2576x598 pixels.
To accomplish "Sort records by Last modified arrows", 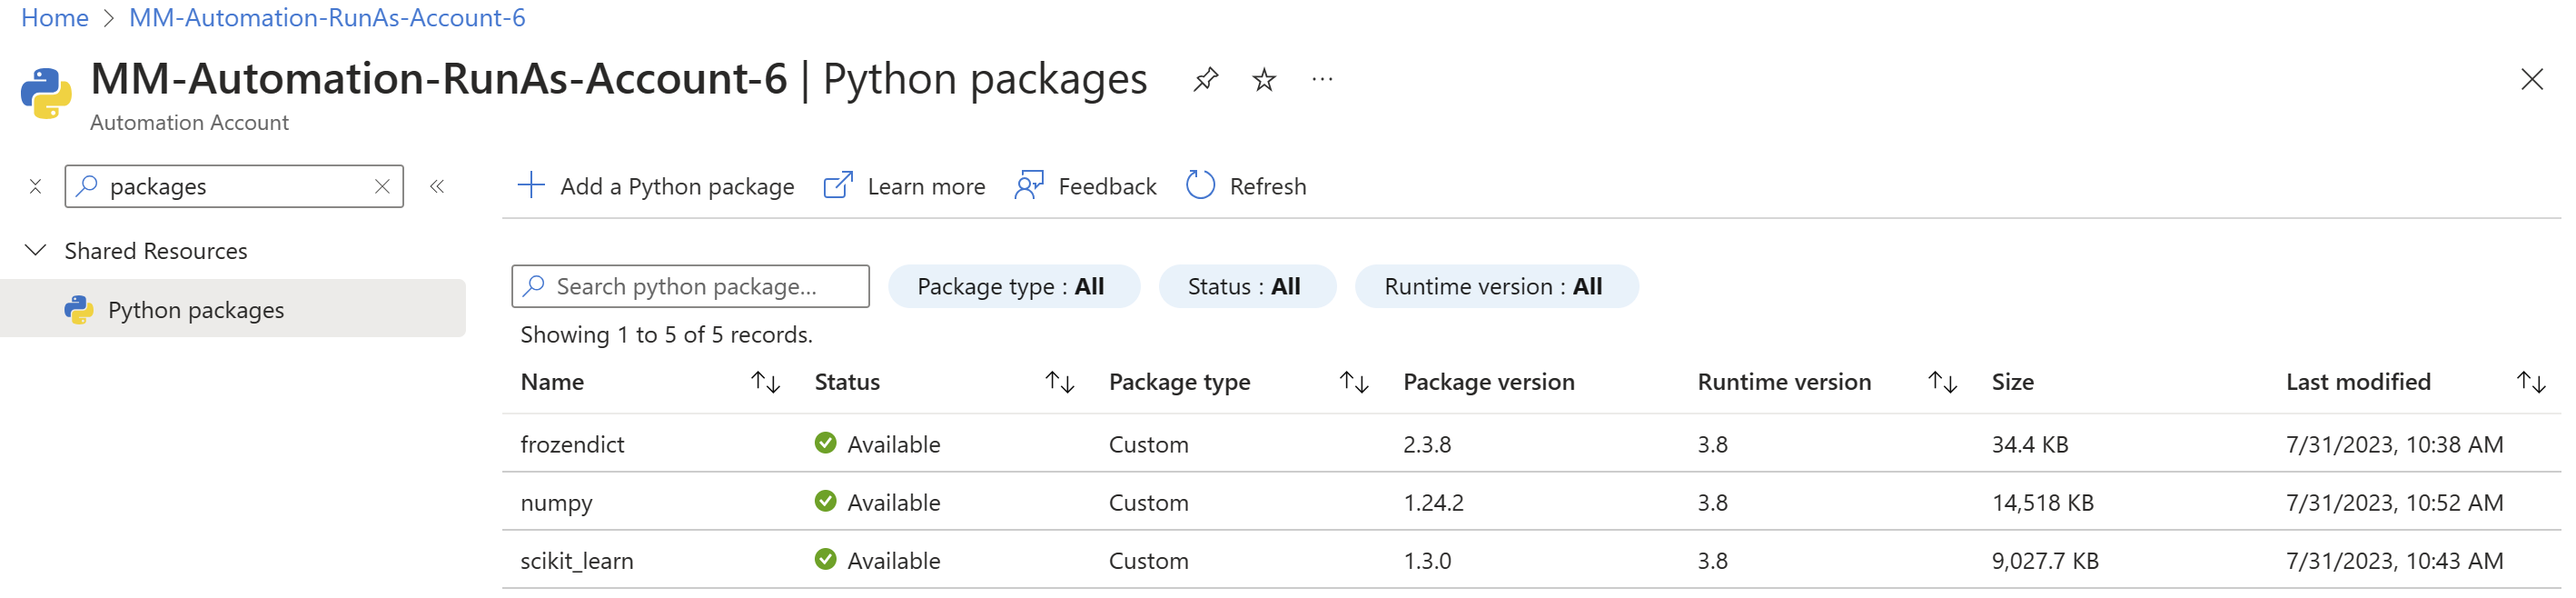I will [2530, 382].
